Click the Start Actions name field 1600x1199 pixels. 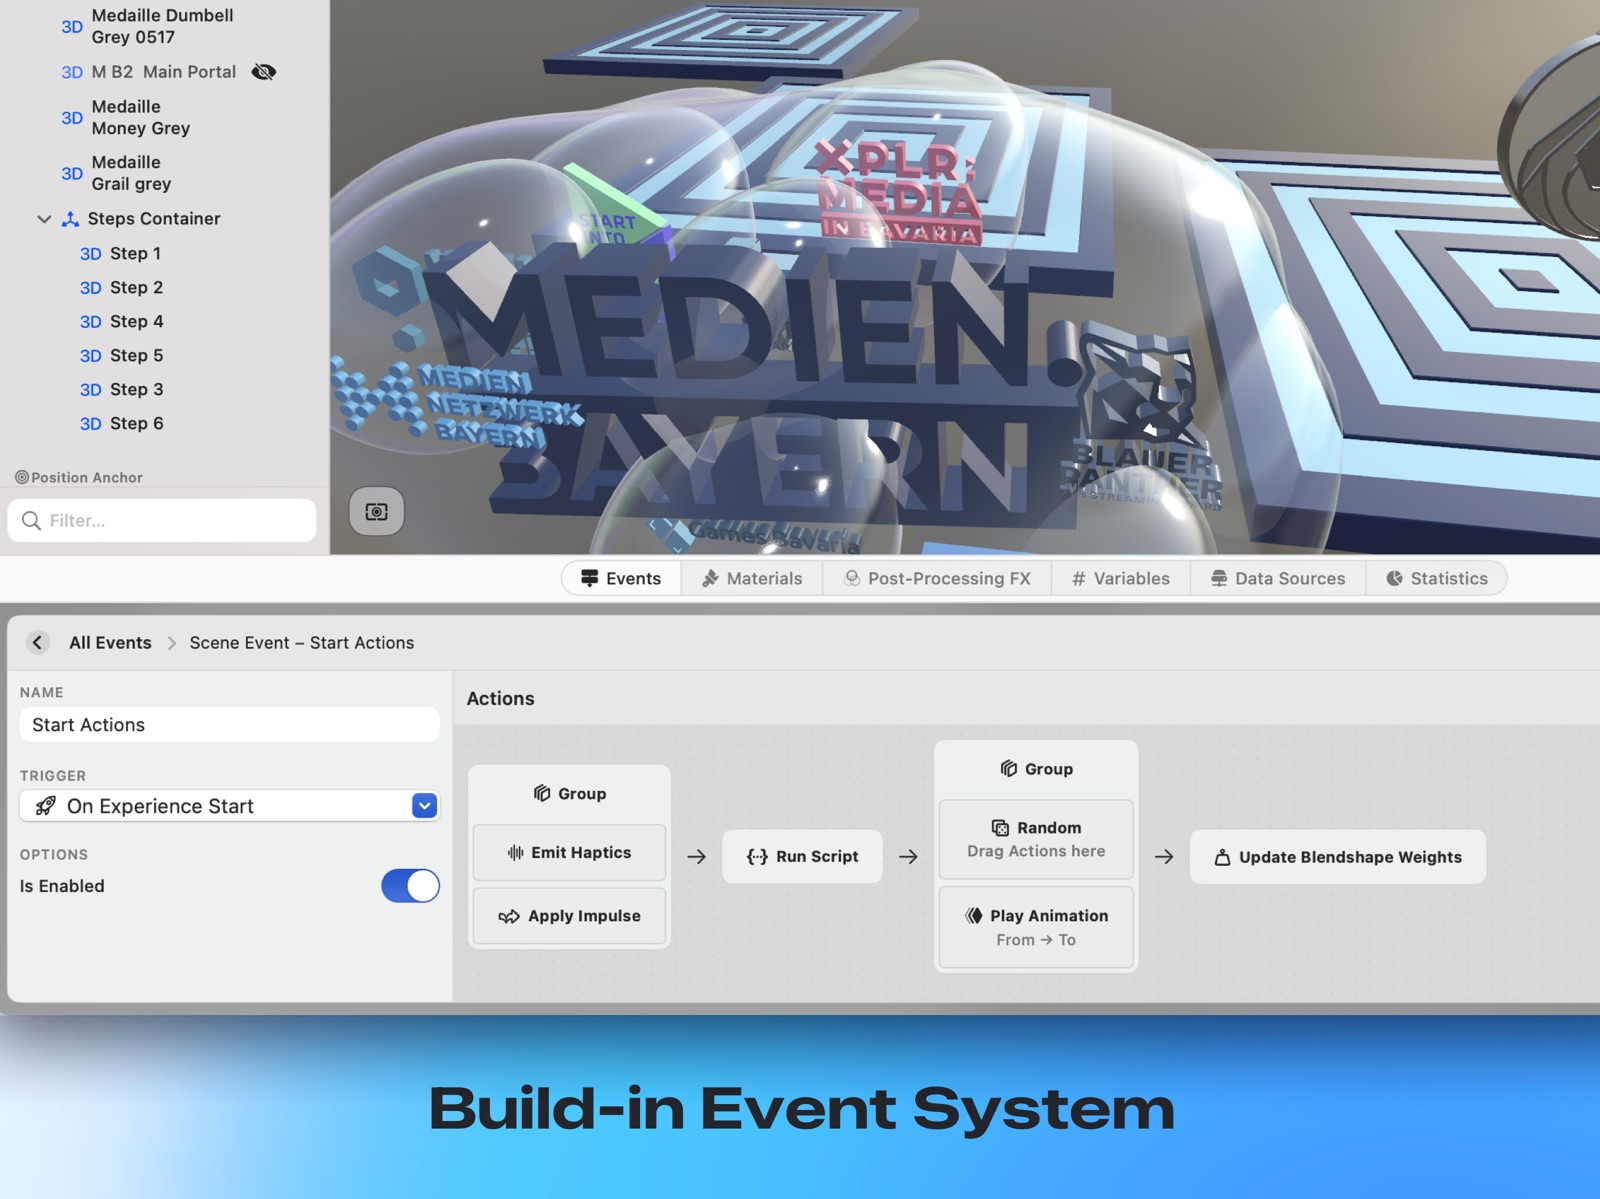(230, 725)
